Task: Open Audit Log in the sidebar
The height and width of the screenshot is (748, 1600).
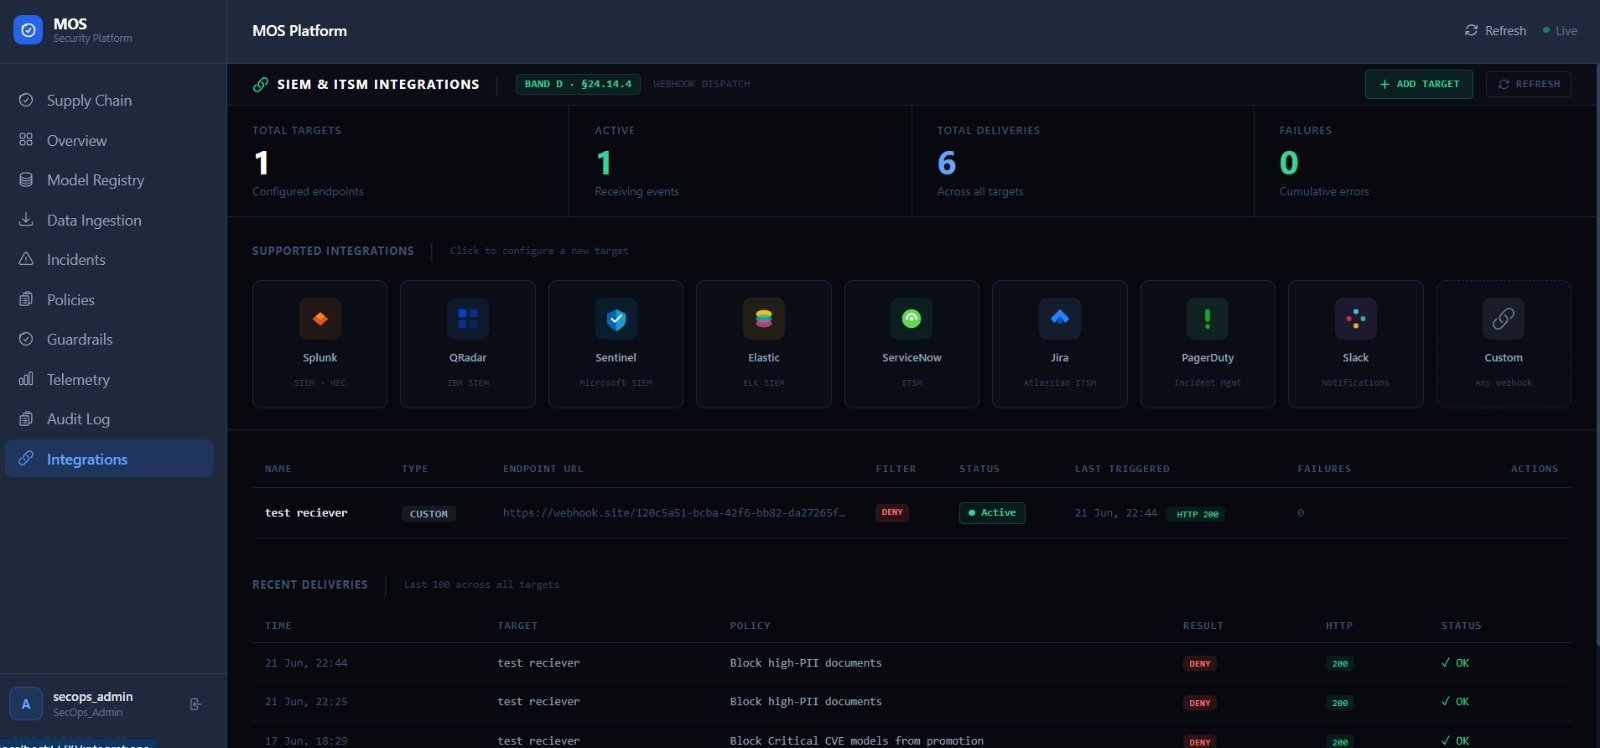Action: (109, 419)
